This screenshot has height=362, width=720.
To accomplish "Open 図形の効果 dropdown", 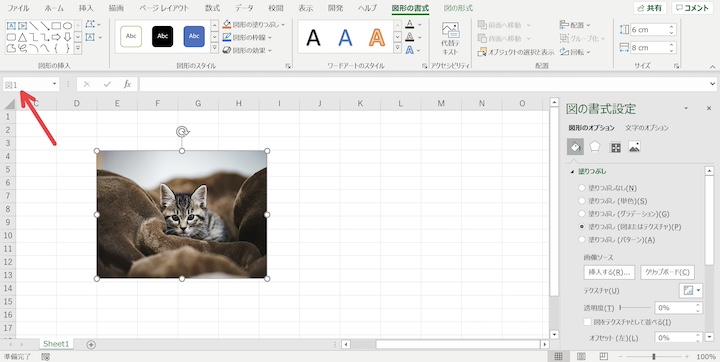I will point(247,50).
